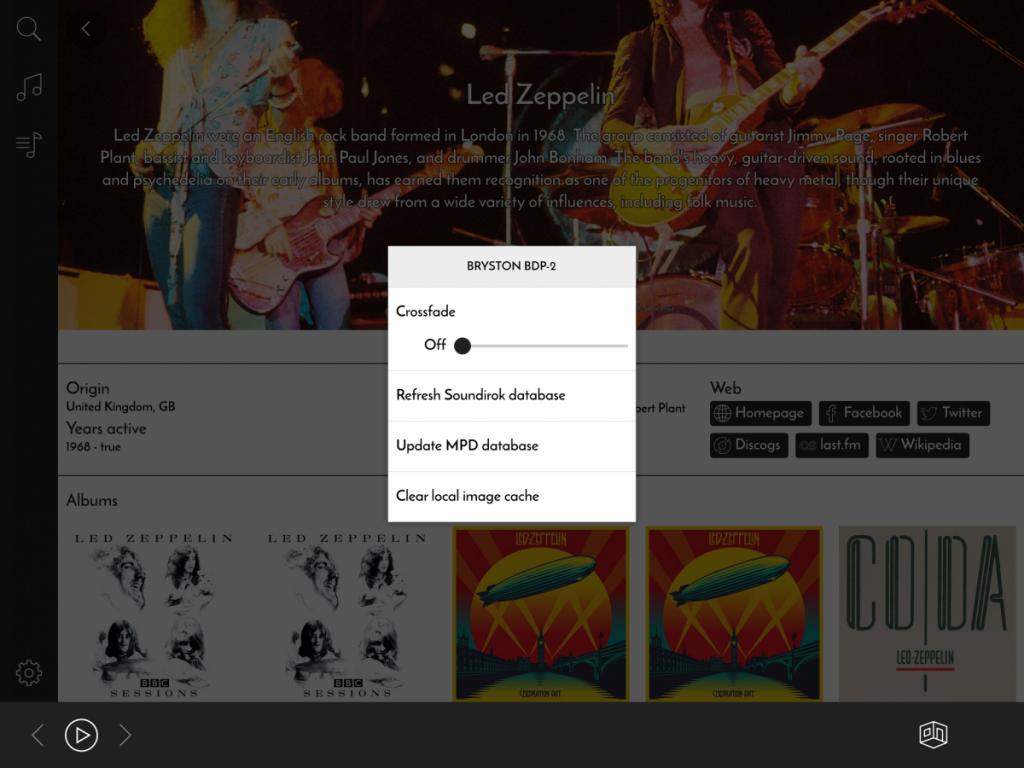
Task: Open the search icon in sidebar
Action: [x=29, y=29]
